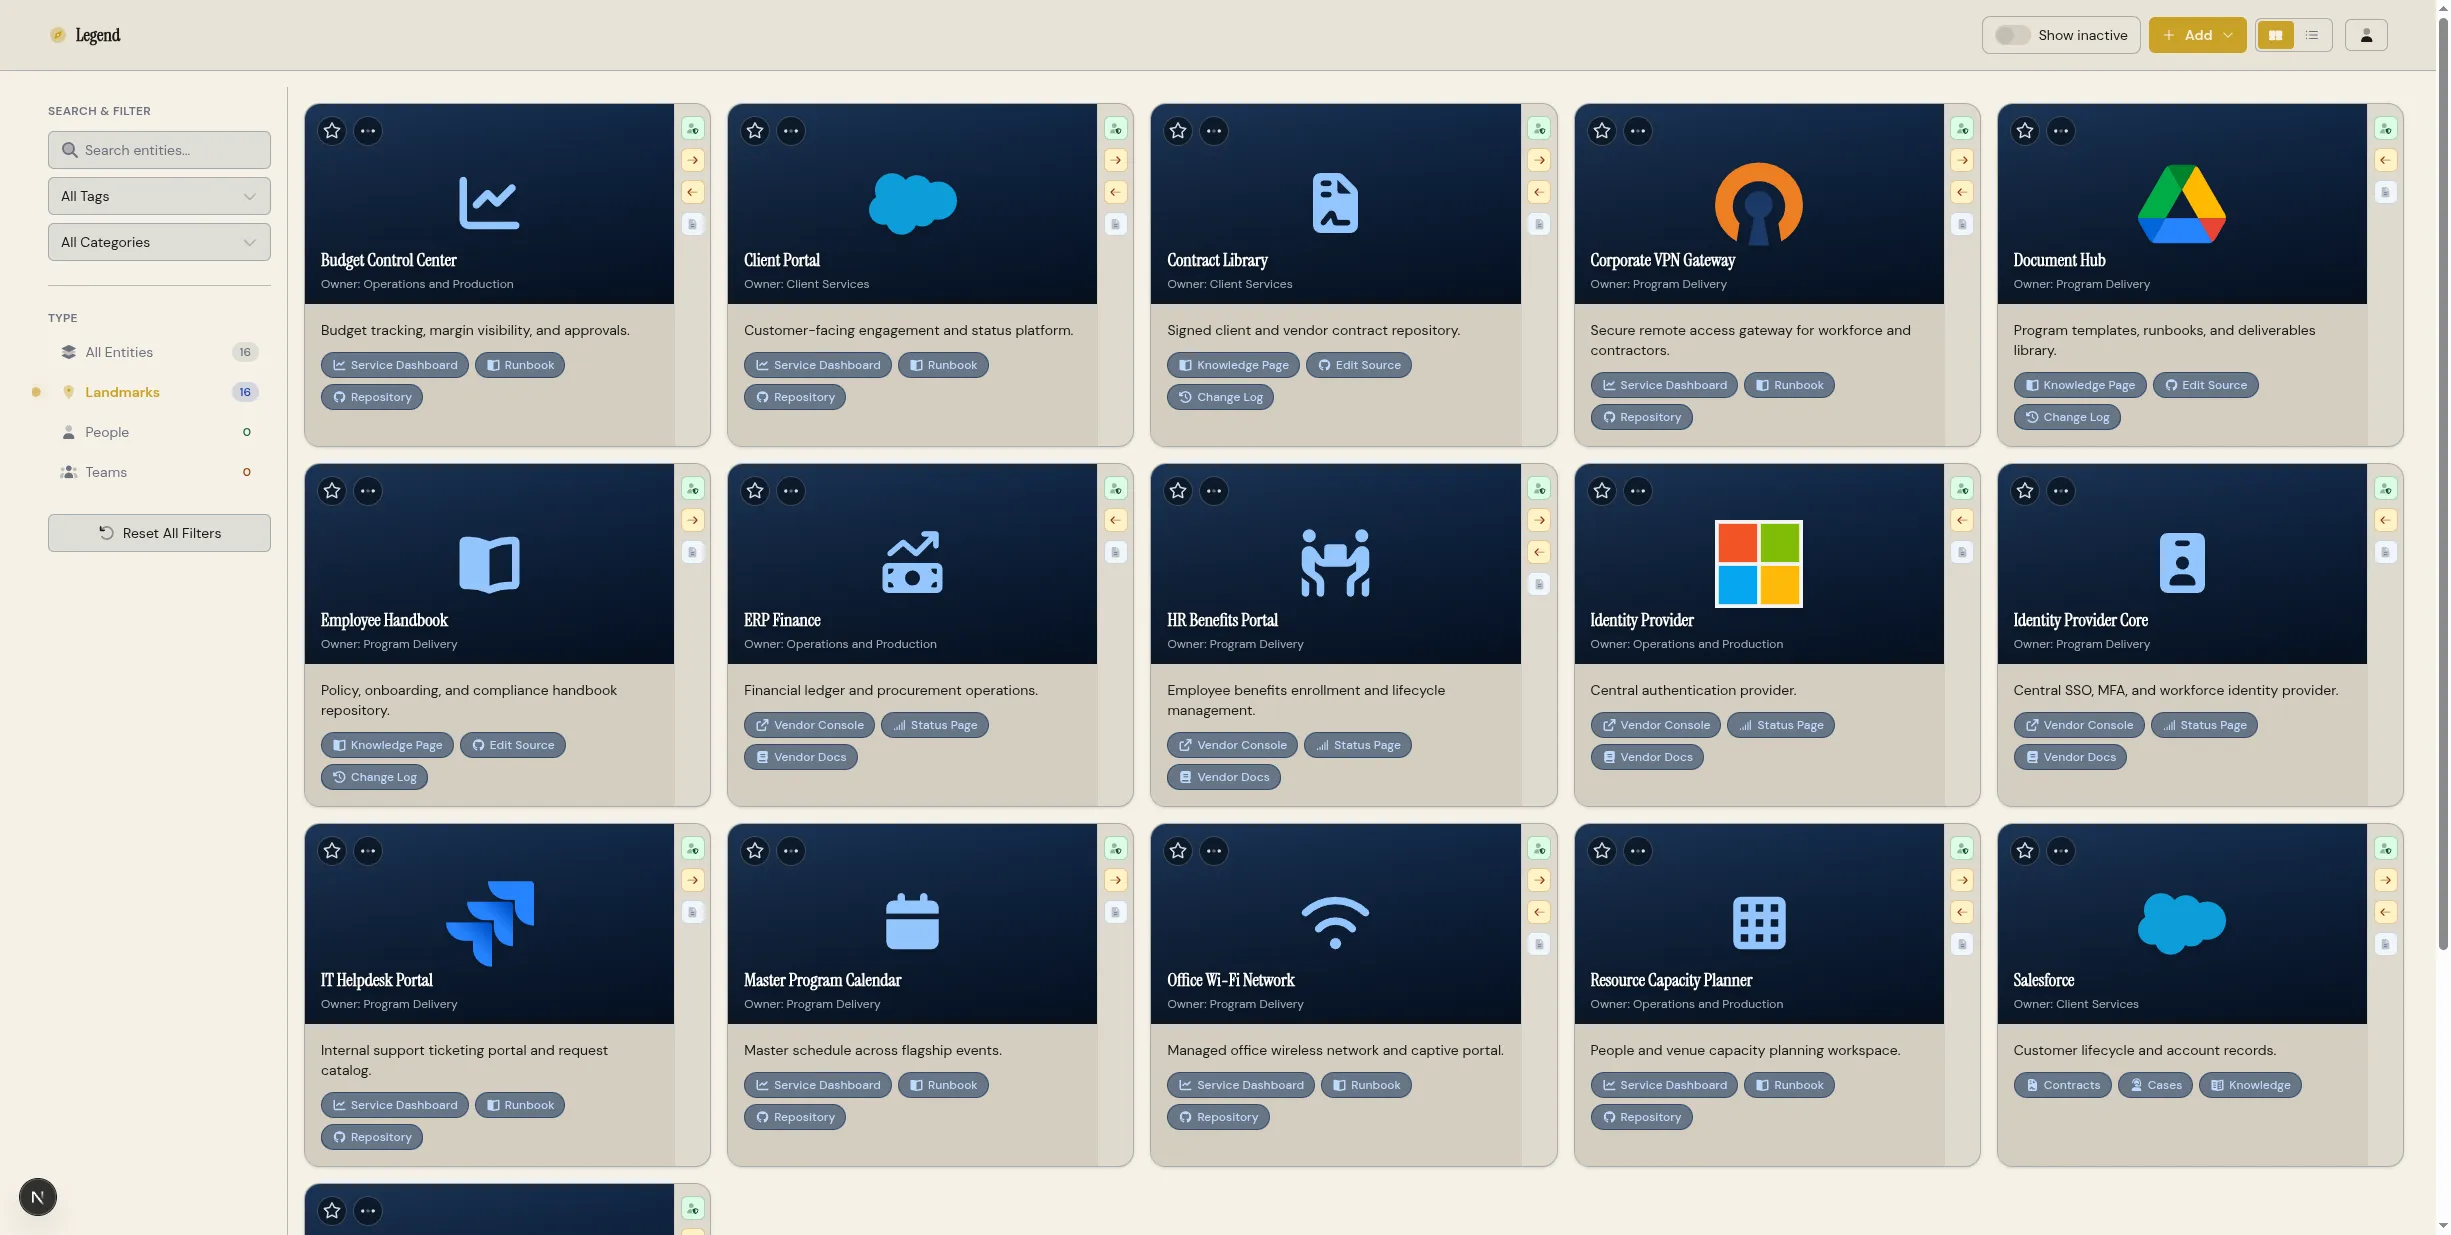Open Knowledge Page on Employee Handbook
Image resolution: width=2451 pixels, height=1235 pixels.
point(387,745)
